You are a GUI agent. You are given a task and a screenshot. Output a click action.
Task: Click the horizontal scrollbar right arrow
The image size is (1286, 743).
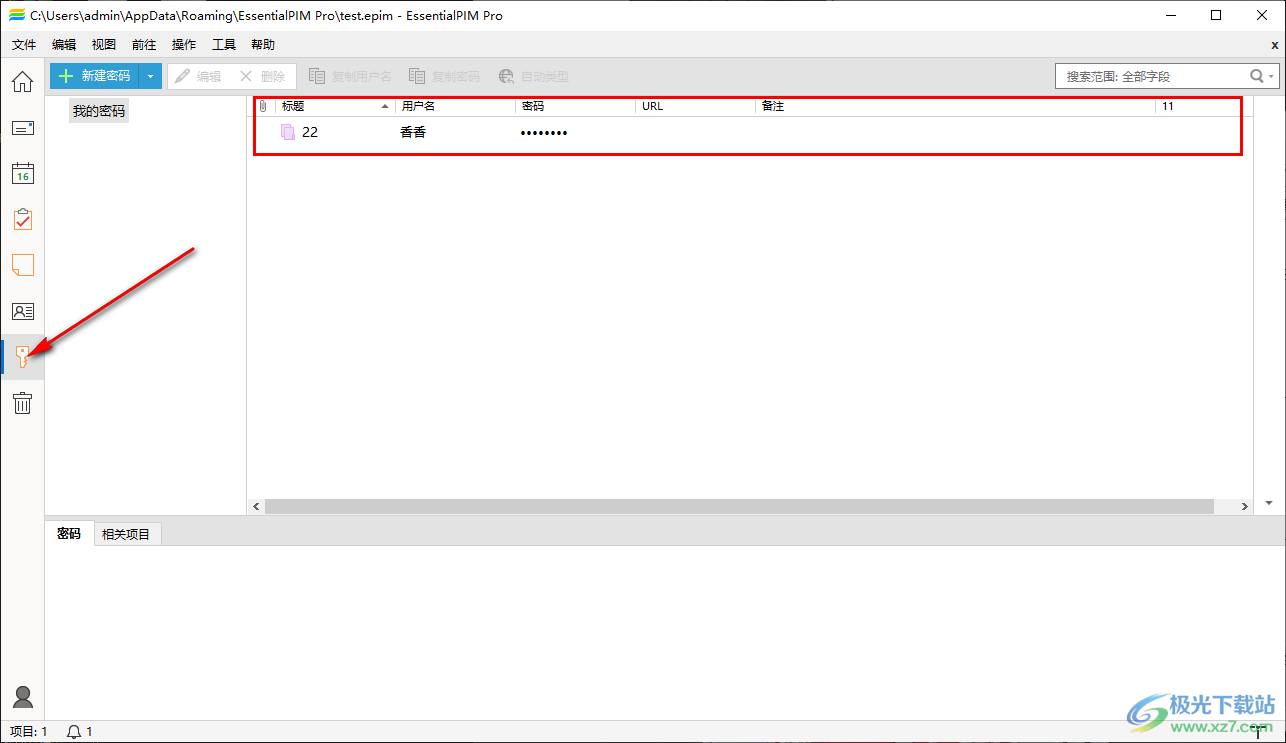click(1244, 507)
